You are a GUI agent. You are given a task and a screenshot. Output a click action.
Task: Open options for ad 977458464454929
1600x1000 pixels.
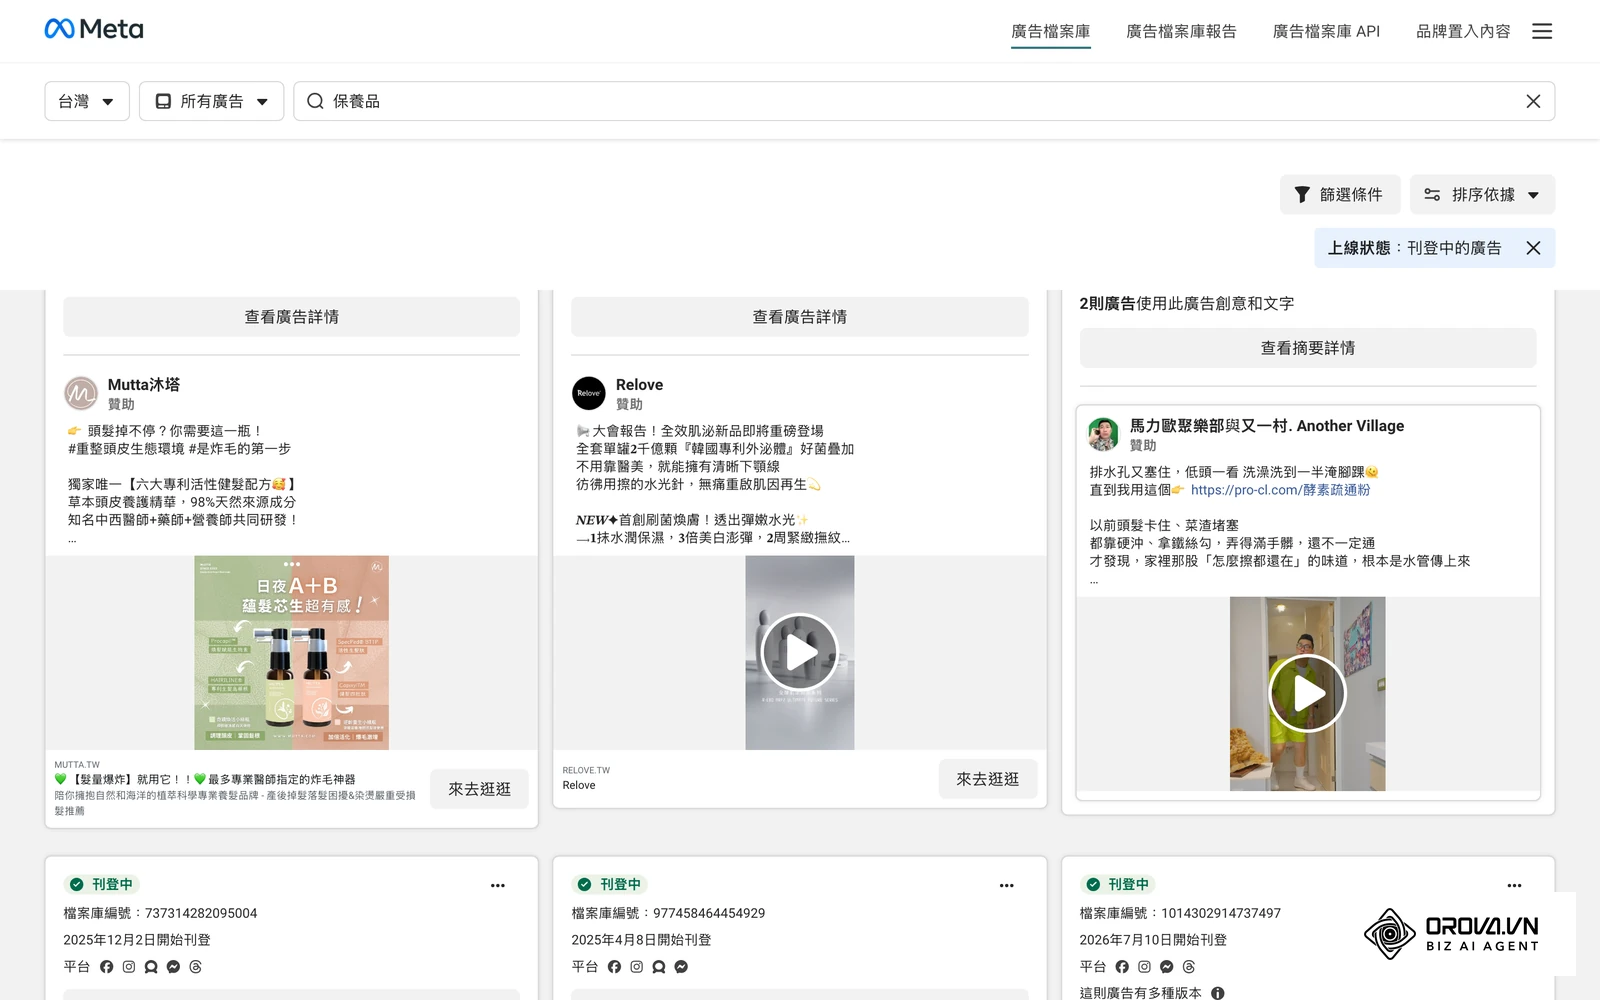pos(1006,885)
